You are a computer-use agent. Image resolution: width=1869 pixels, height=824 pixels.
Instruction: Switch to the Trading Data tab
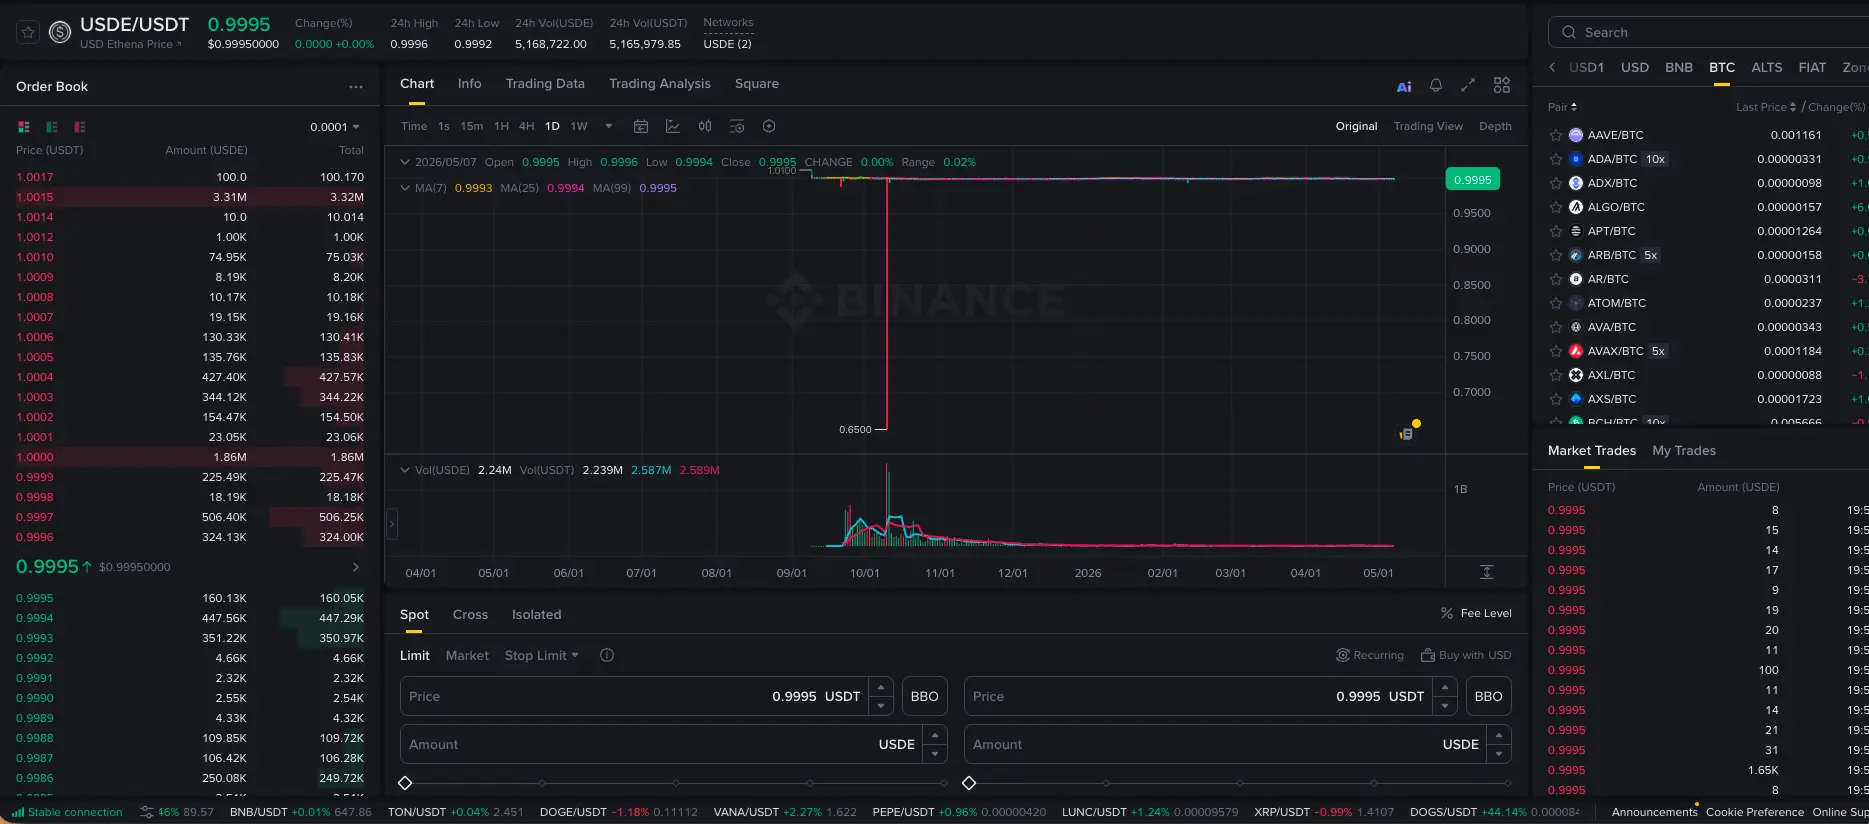point(545,84)
